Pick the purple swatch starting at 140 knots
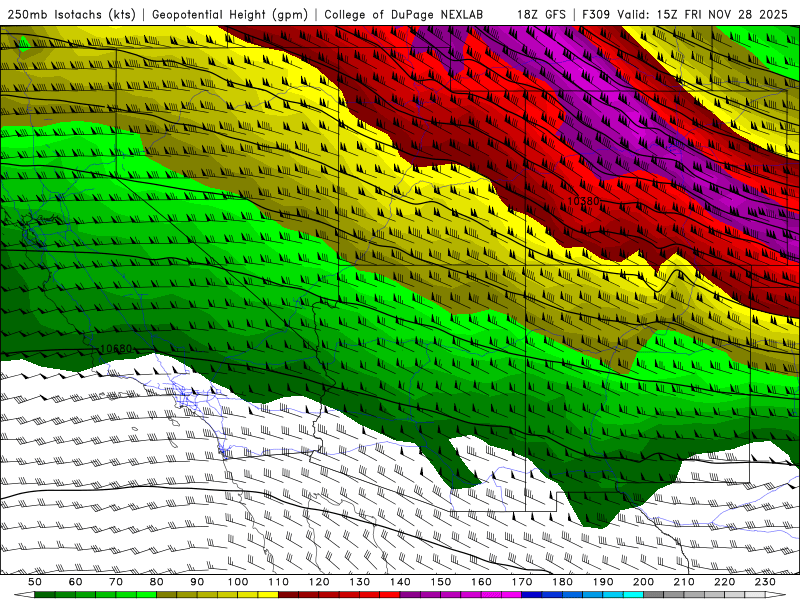Image resolution: width=800 pixels, height=600 pixels. pyautogui.click(x=410, y=595)
